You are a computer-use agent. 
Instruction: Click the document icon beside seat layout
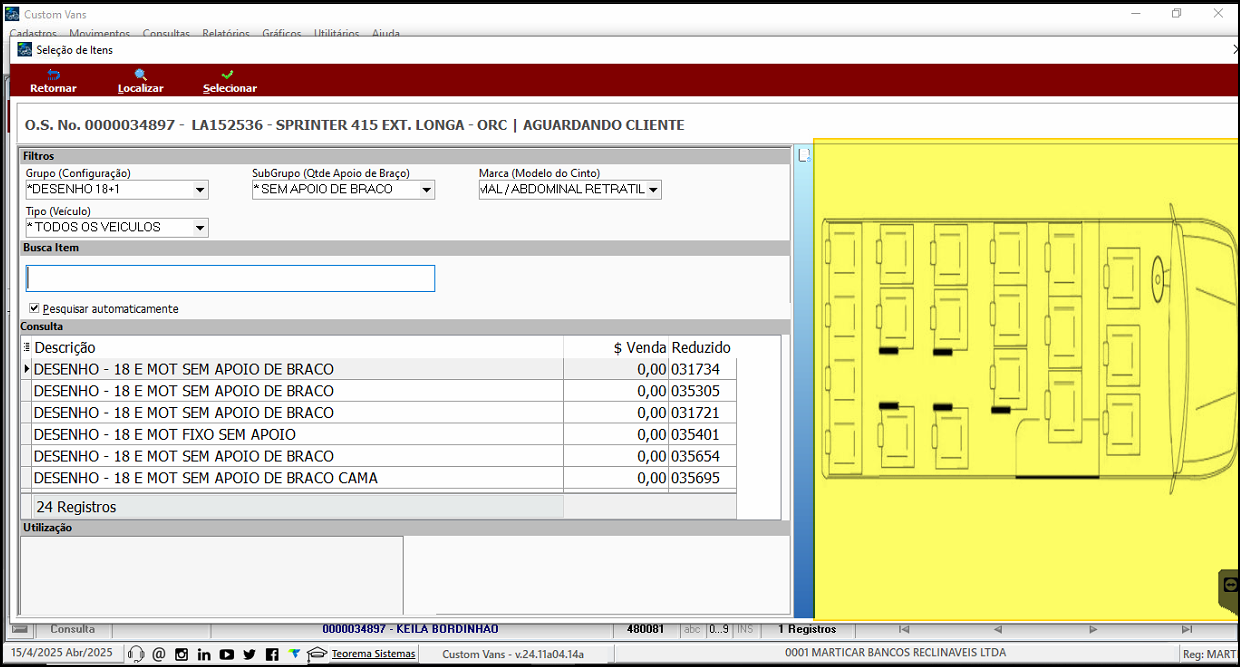tap(803, 155)
